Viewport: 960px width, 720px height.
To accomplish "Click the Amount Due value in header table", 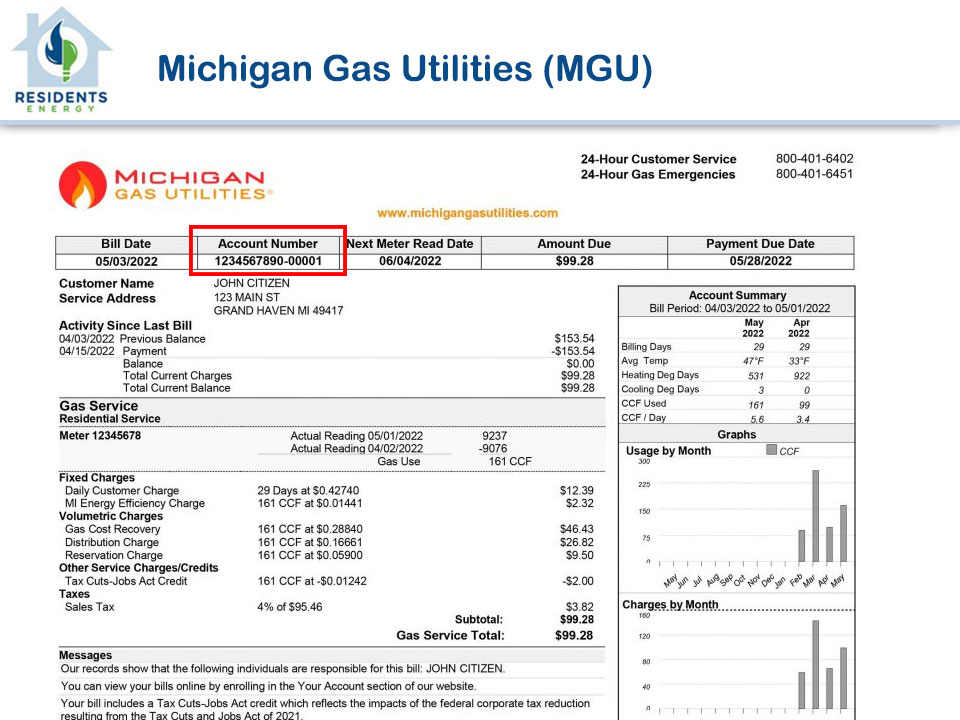I will click(x=573, y=261).
